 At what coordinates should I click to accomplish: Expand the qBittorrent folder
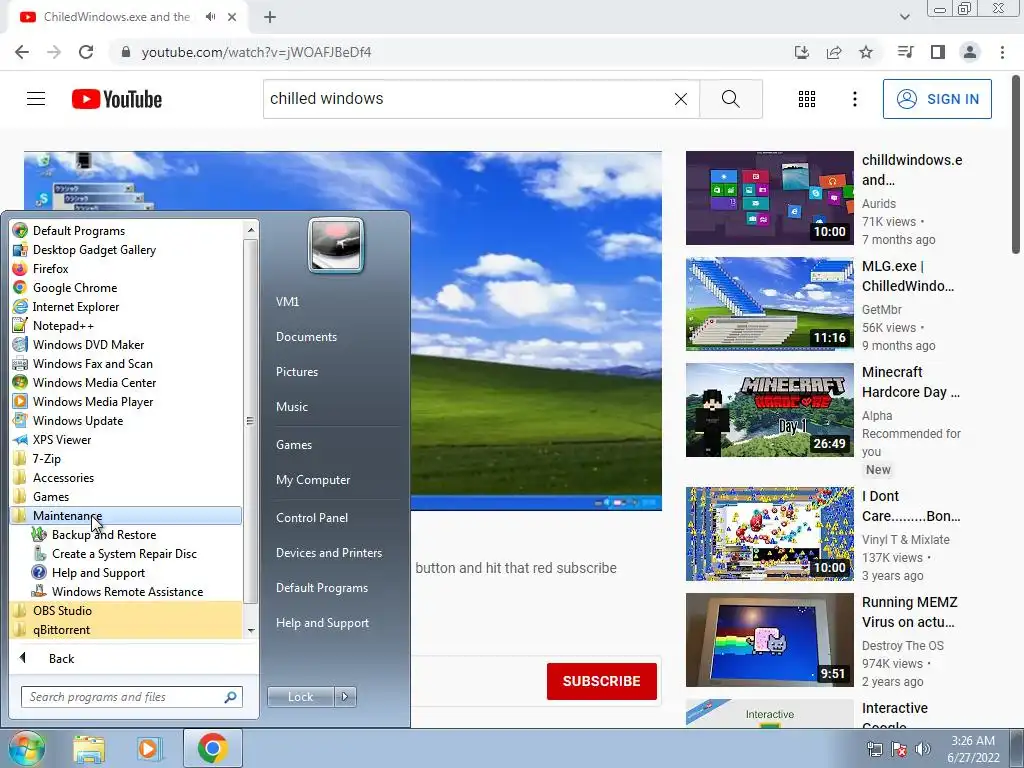pos(126,630)
